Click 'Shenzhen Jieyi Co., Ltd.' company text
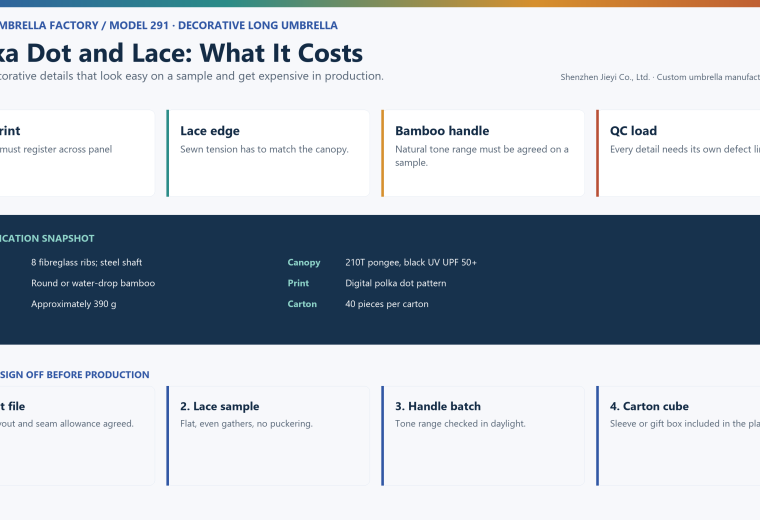Viewport: 760px width, 520px height. [x=605, y=77]
